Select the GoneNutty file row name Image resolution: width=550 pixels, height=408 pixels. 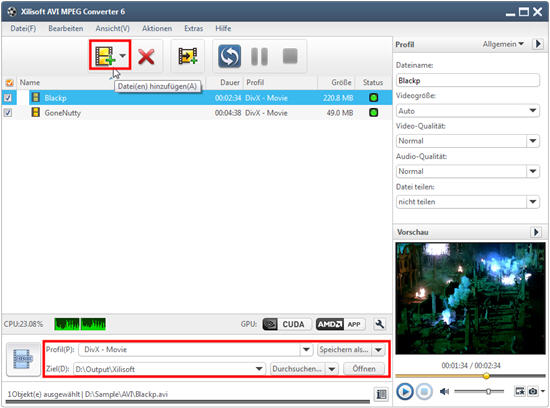point(62,113)
